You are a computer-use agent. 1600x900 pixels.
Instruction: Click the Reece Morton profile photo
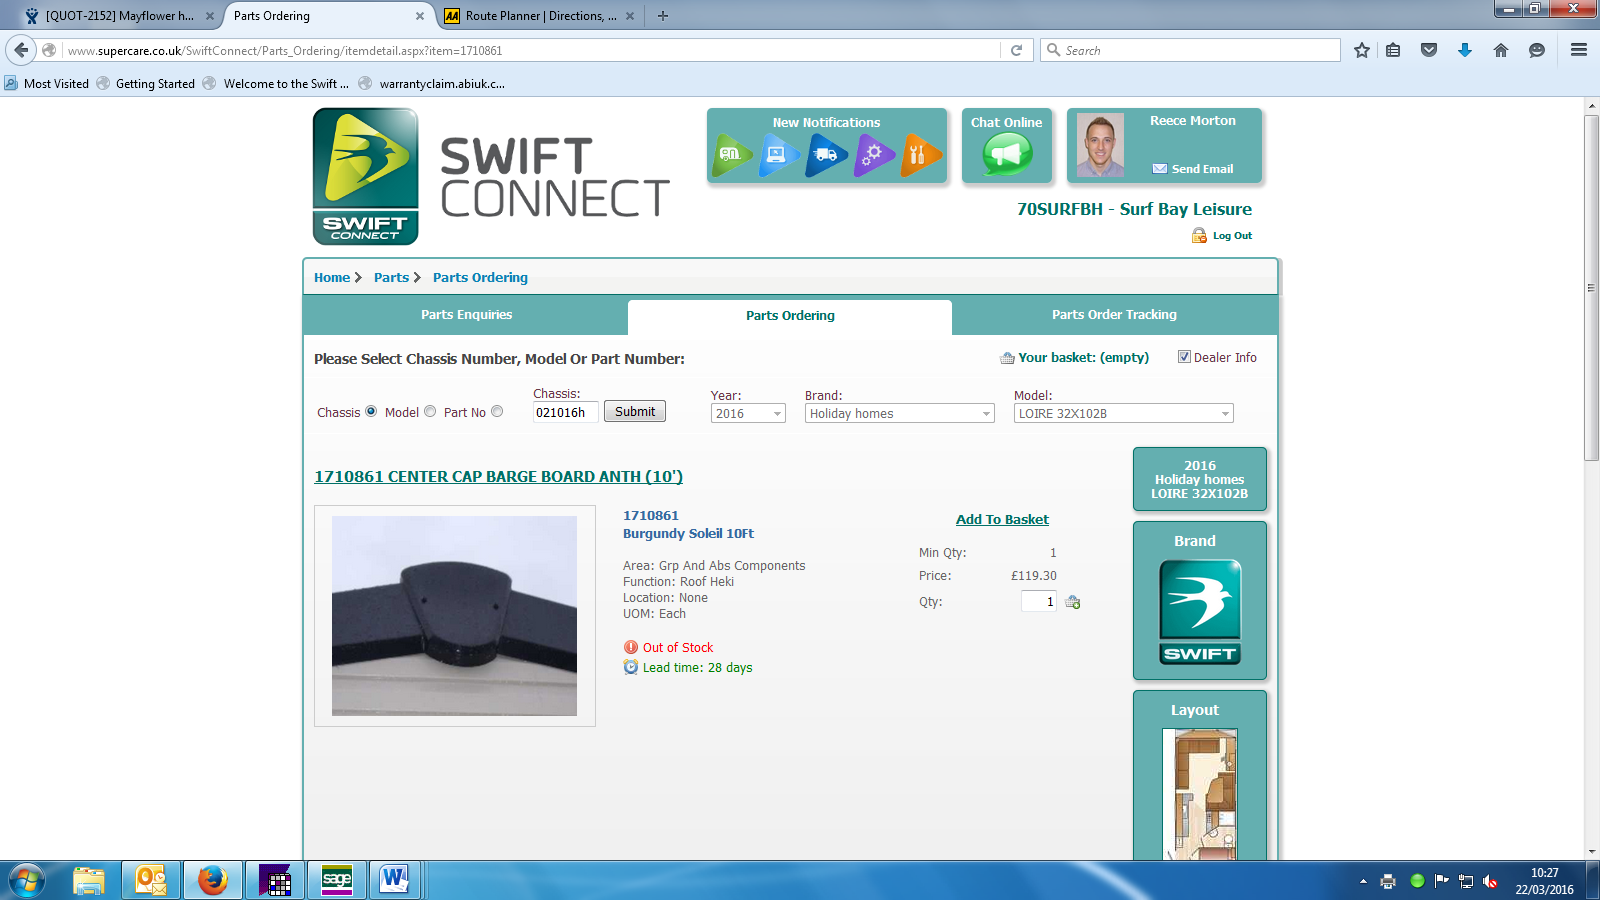pos(1100,145)
